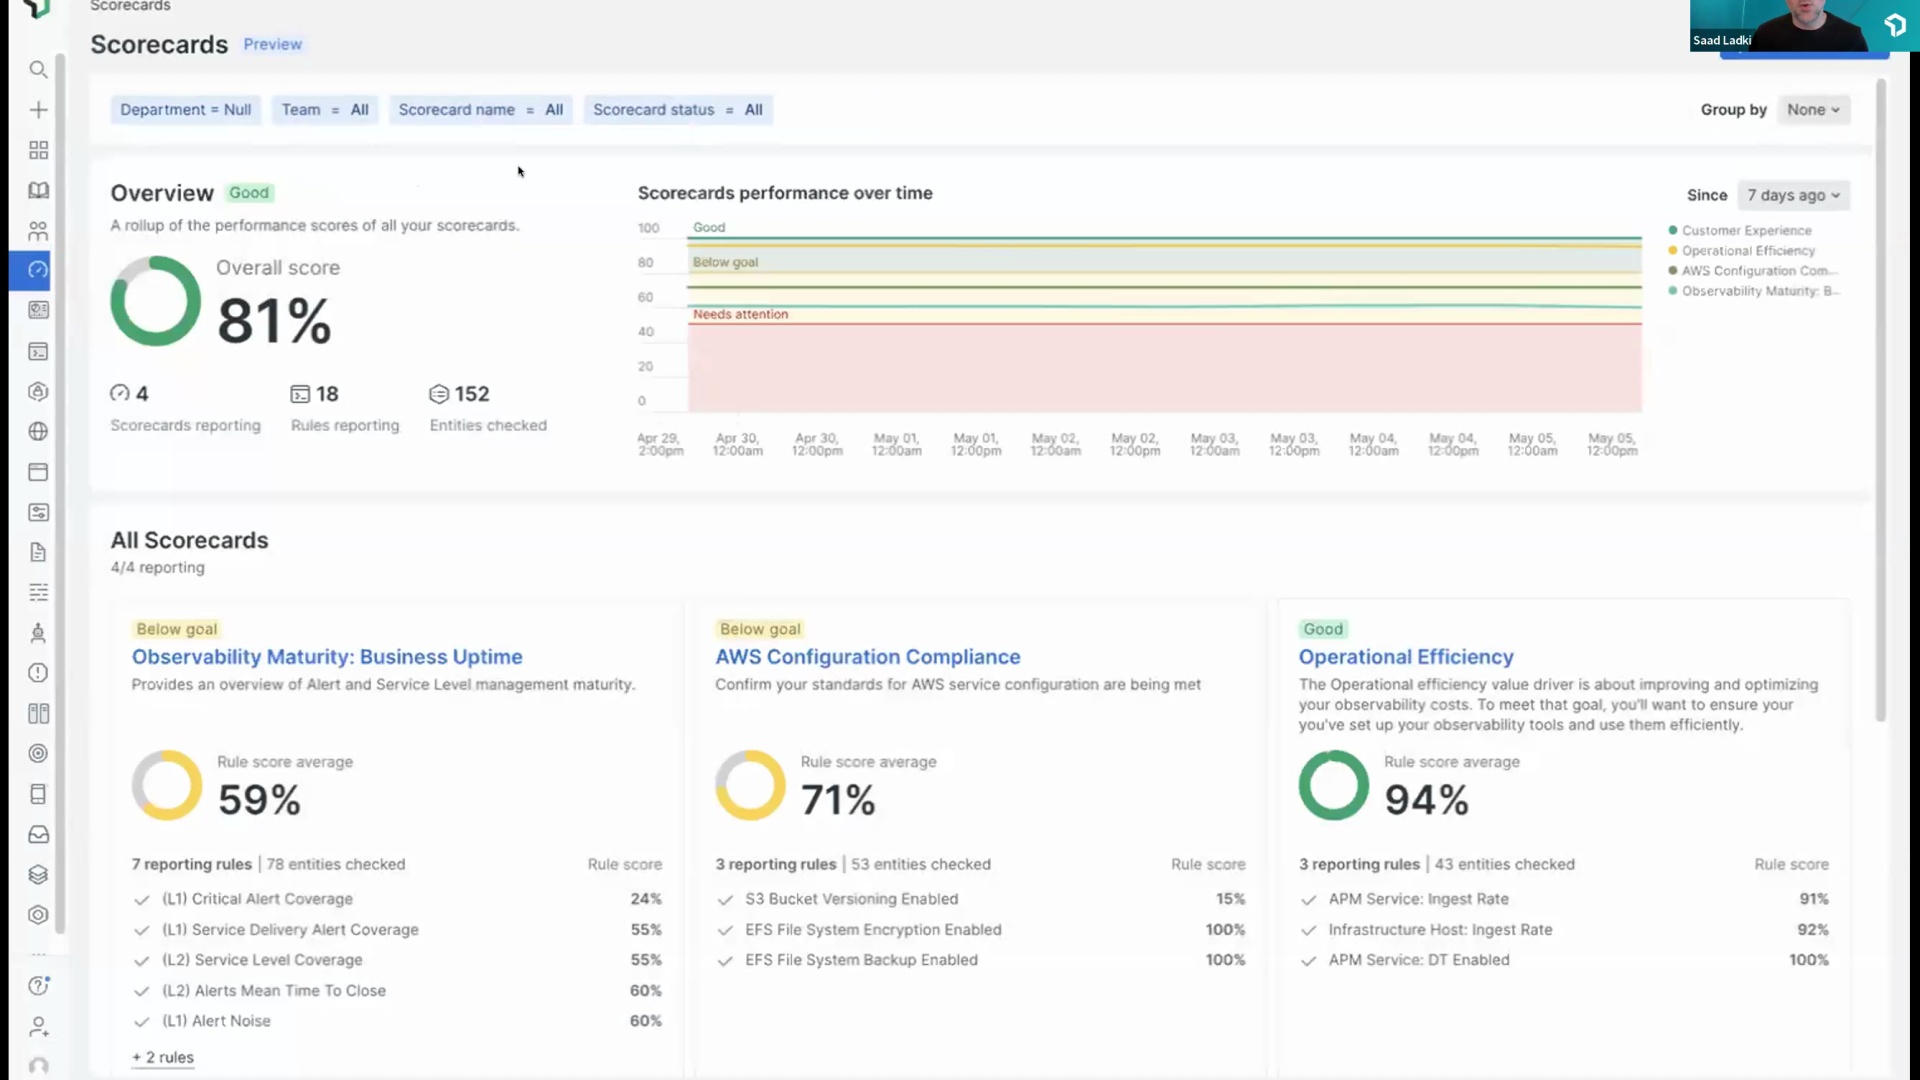Open the mobile device sidebar icon

tap(38, 794)
